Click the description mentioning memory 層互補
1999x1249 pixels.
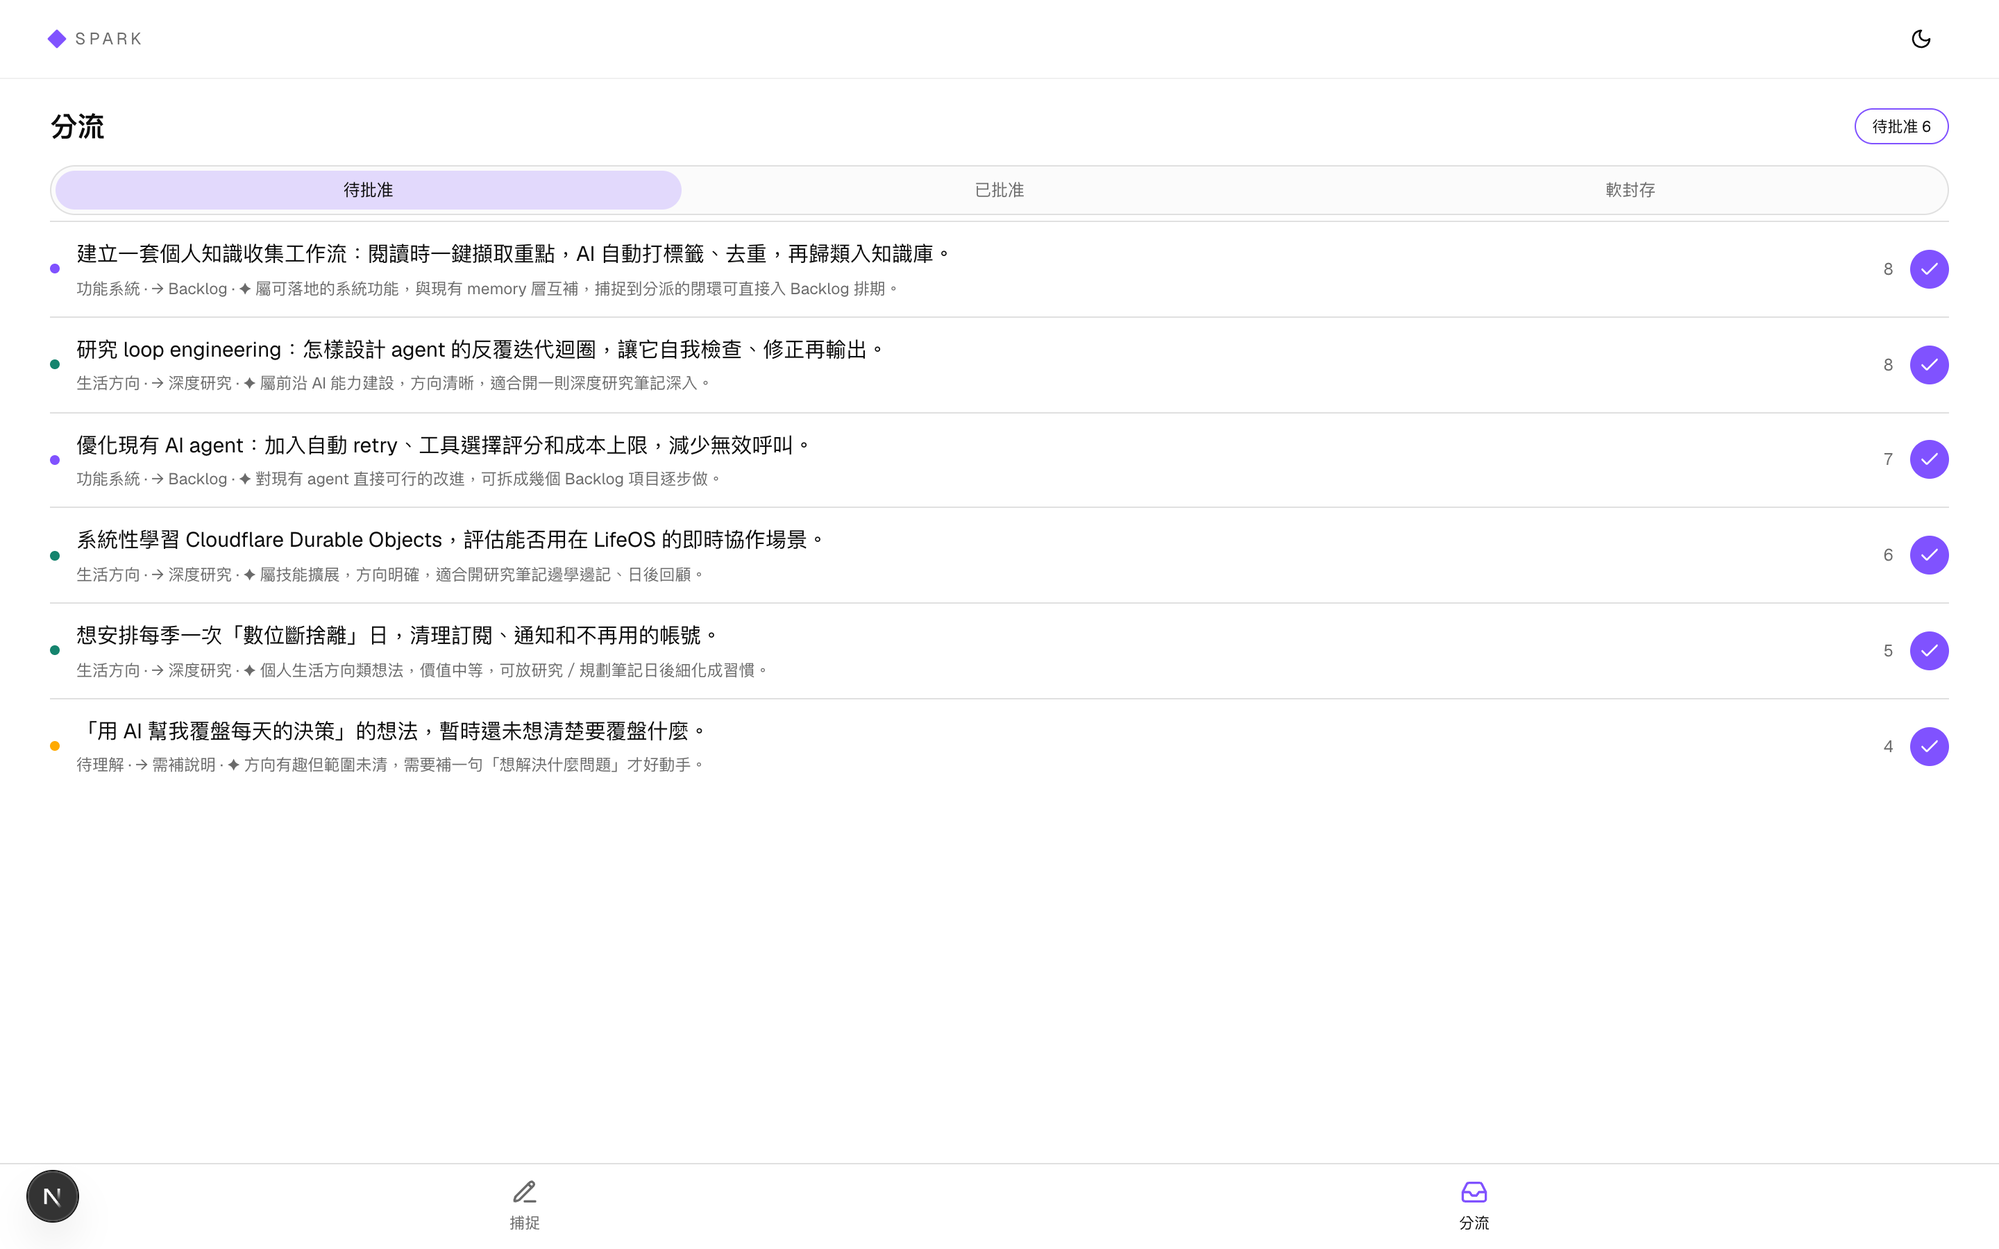488,289
